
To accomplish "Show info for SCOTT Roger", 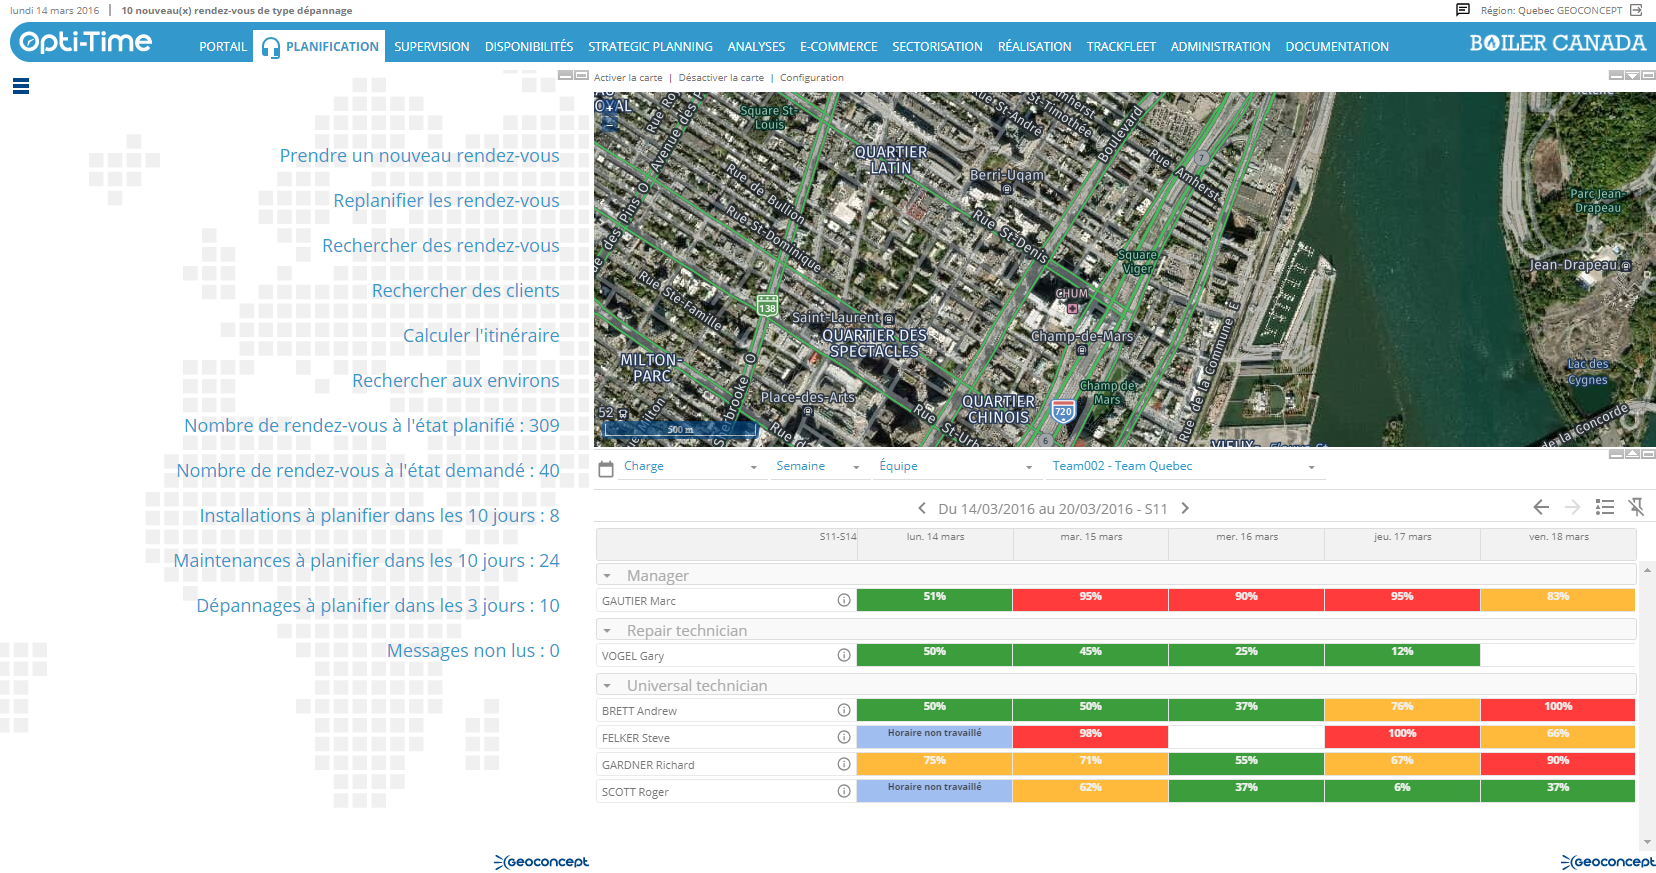I will pos(844,792).
